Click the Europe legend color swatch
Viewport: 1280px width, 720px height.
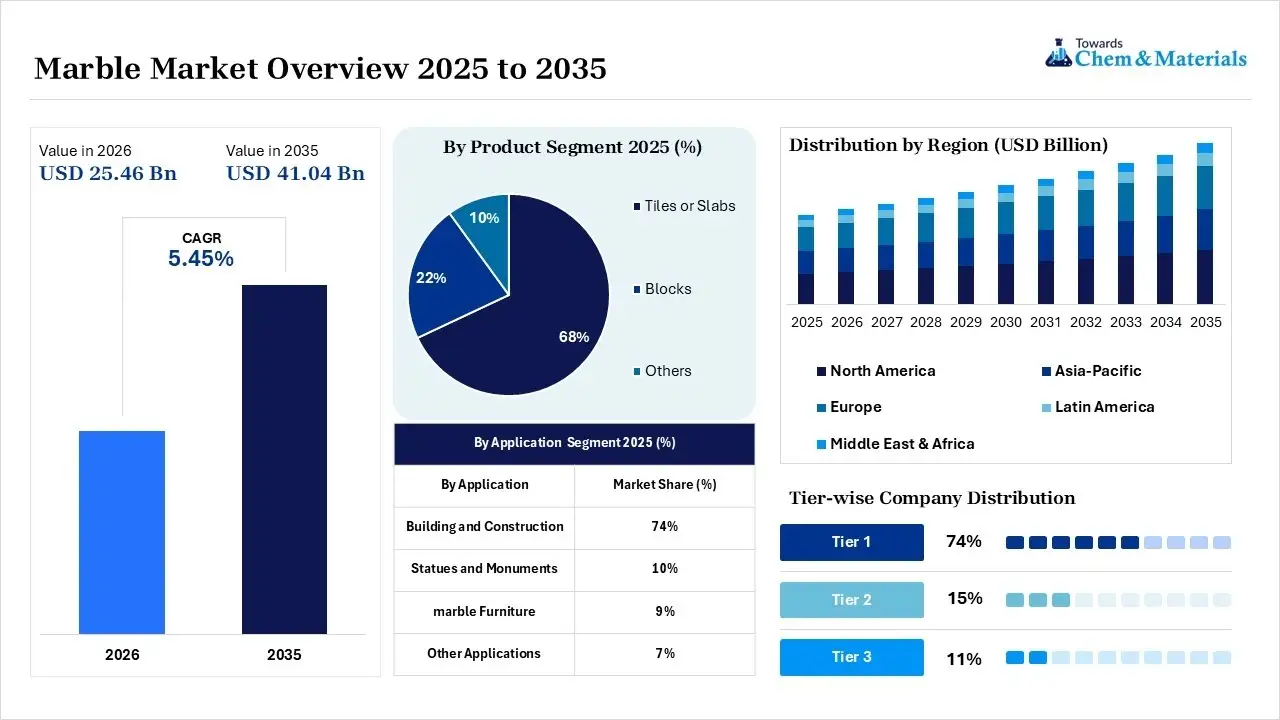(821, 407)
